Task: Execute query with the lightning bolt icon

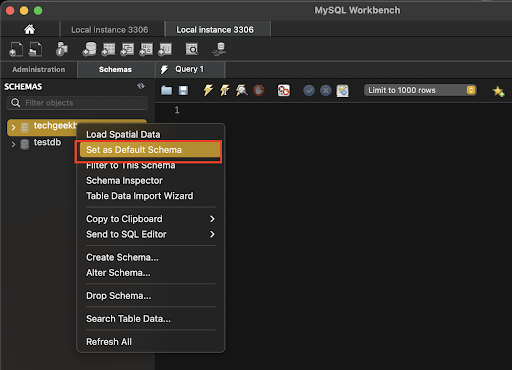Action: [208, 90]
